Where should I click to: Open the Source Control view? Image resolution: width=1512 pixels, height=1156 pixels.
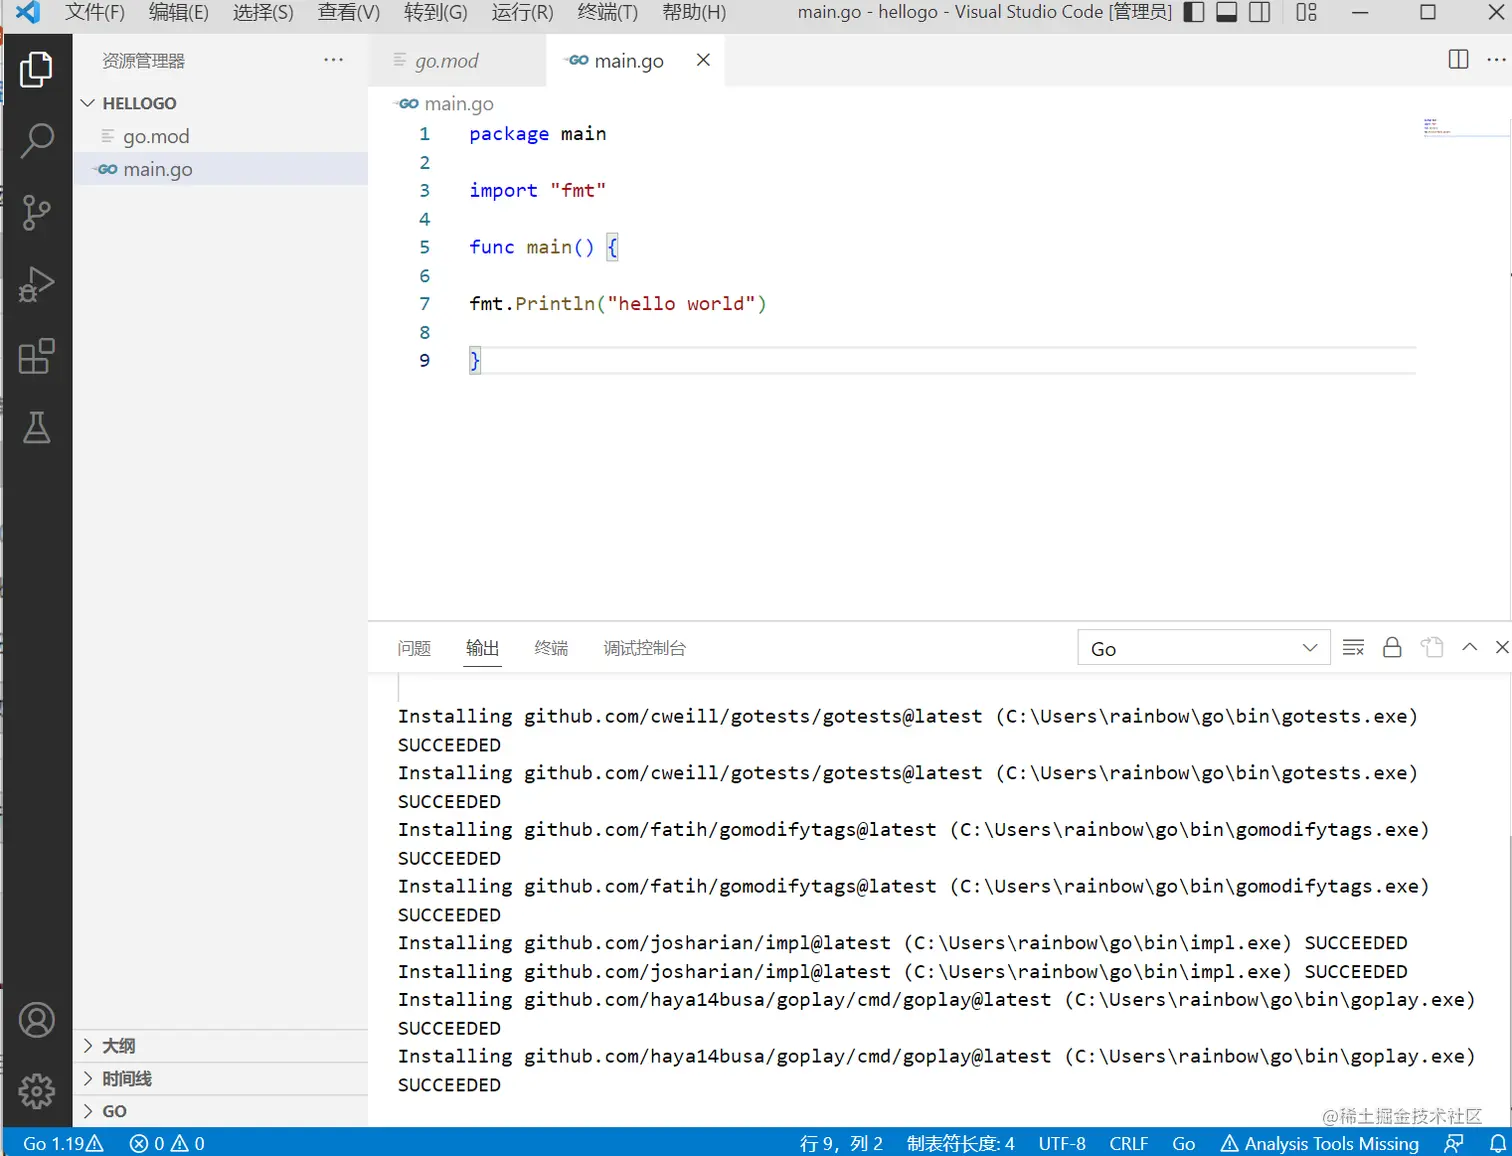pyautogui.click(x=36, y=212)
